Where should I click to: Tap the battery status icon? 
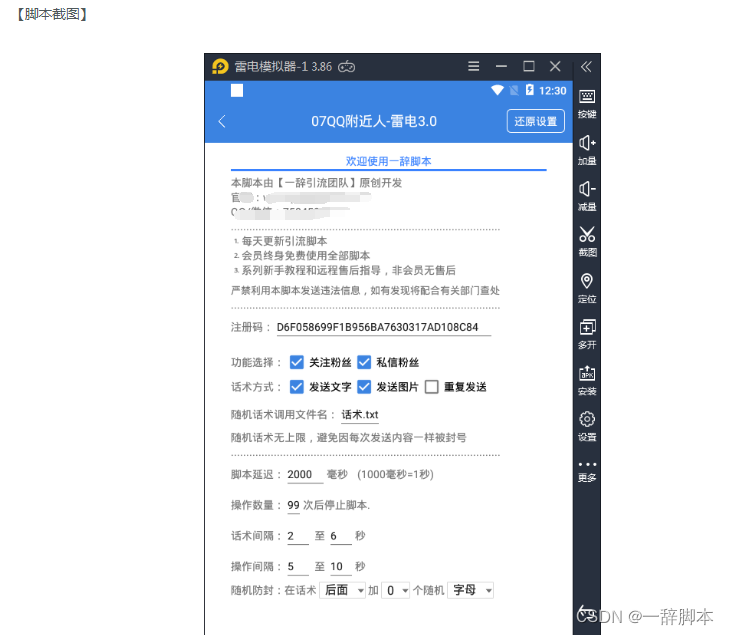click(x=530, y=90)
